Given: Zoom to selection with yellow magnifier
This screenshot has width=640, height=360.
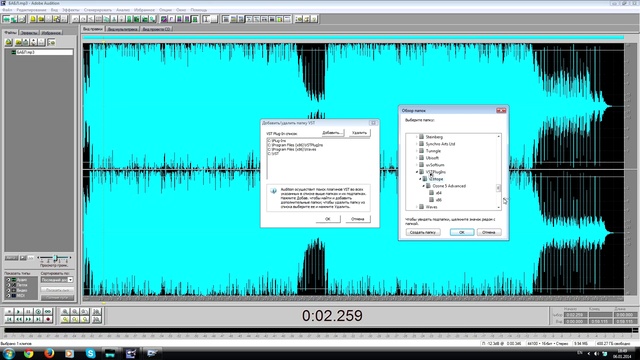Looking at the screenshot, I should 65,319.
